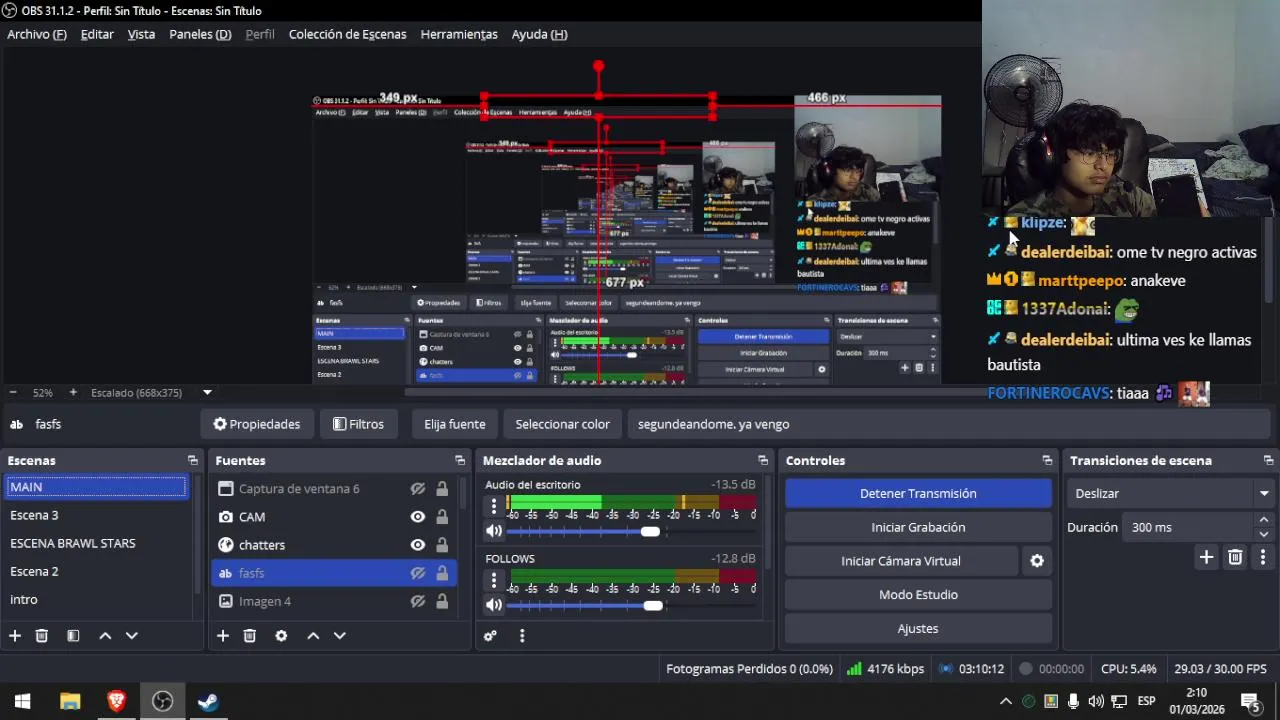Screen dimensions: 1280x720
Task: Add a new source in Fuentes panel
Action: click(223, 636)
